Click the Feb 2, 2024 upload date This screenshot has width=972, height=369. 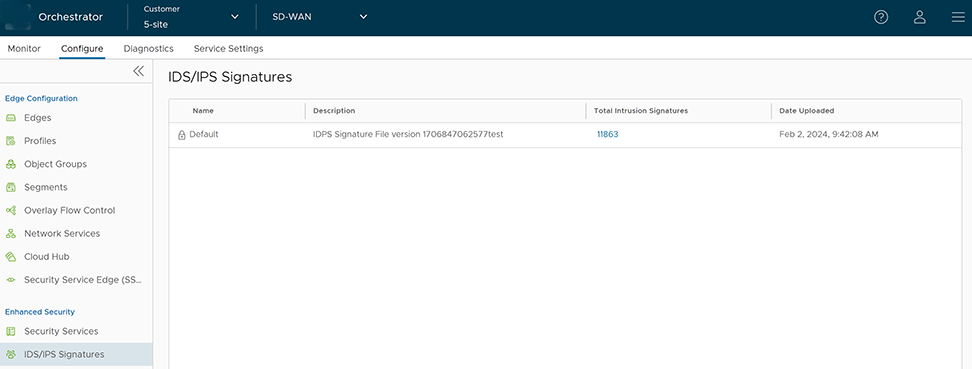click(829, 134)
